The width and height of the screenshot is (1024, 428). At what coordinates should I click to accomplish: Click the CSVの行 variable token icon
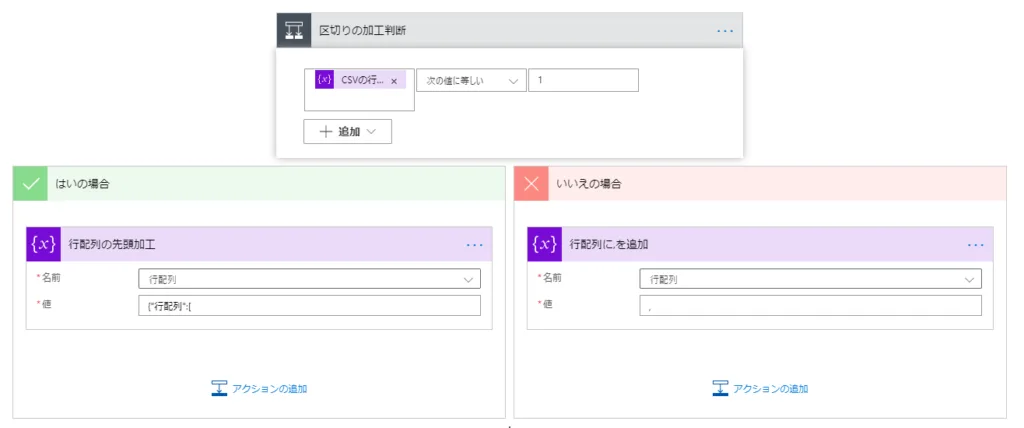[x=324, y=80]
